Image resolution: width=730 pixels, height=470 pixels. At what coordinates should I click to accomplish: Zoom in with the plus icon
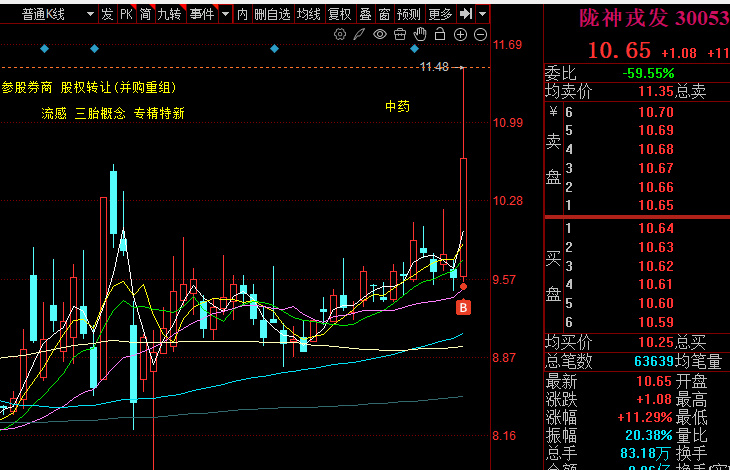coord(461,34)
